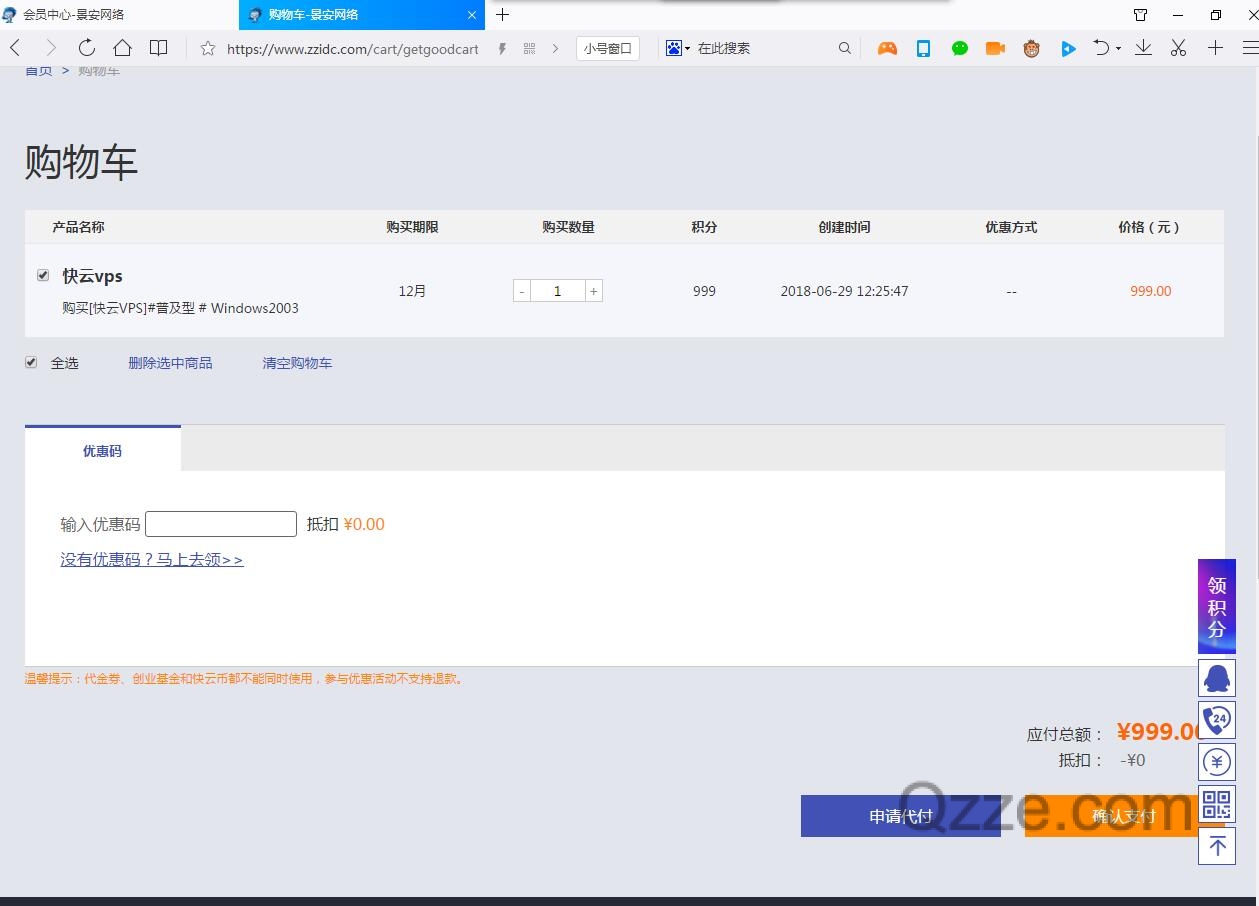Open the Baidu paw search engine dropdown
Image resolution: width=1259 pixels, height=906 pixels.
pyautogui.click(x=678, y=48)
